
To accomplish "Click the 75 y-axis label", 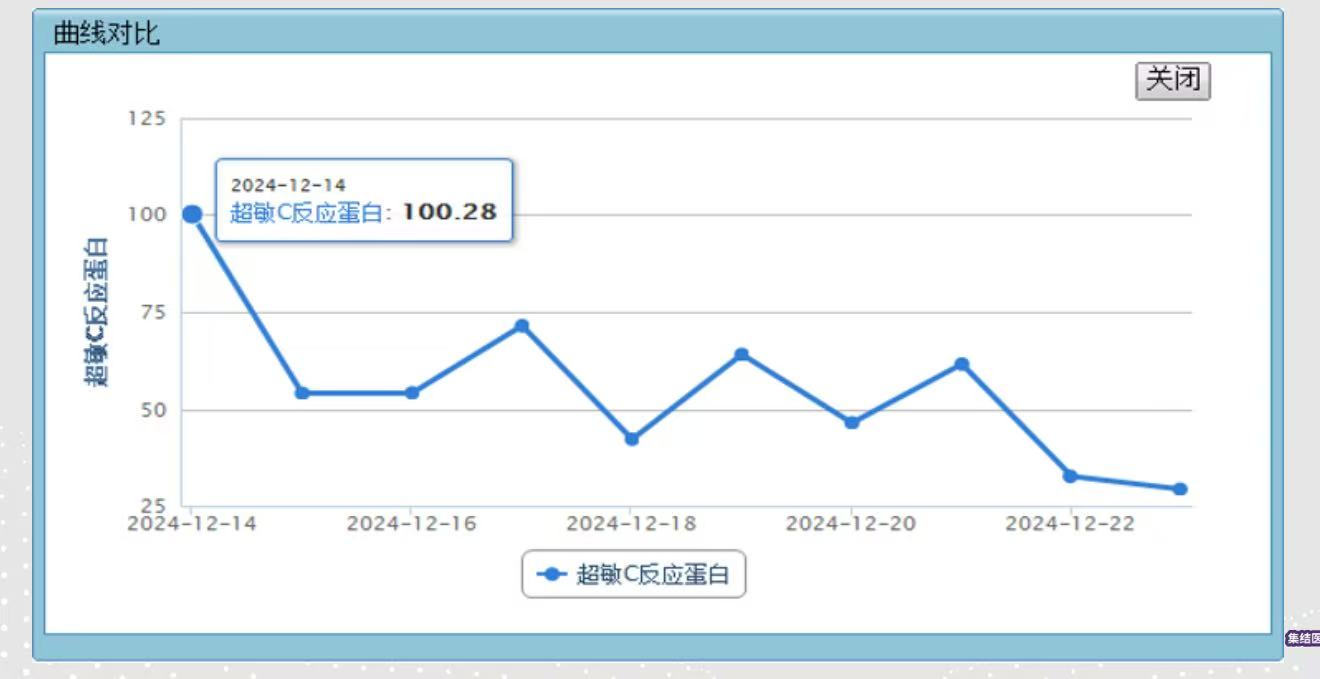I will pos(150,313).
